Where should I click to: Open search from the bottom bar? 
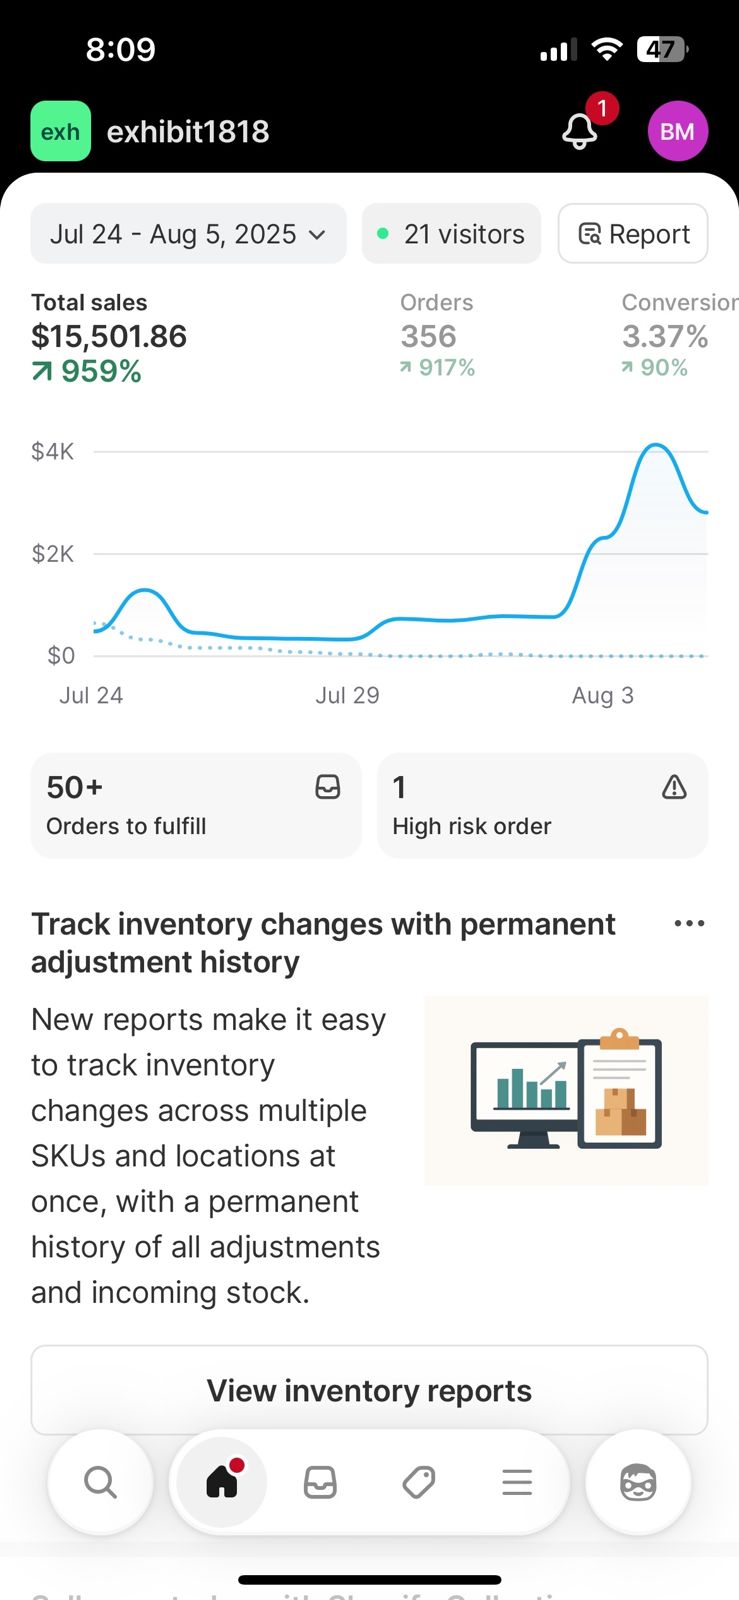click(x=100, y=1482)
